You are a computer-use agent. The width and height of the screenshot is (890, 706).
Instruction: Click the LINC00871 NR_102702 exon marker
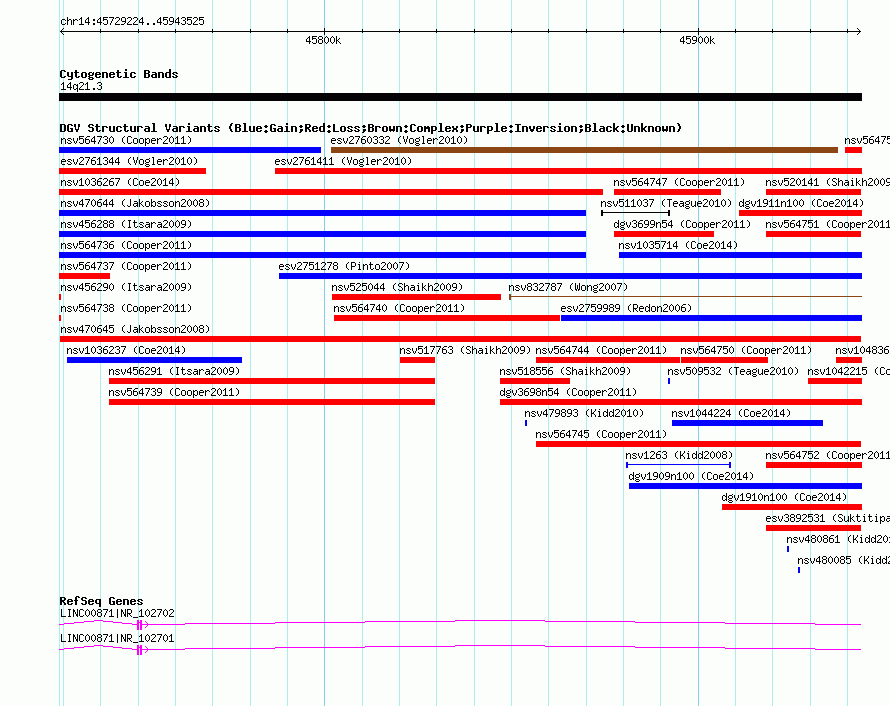coord(140,625)
